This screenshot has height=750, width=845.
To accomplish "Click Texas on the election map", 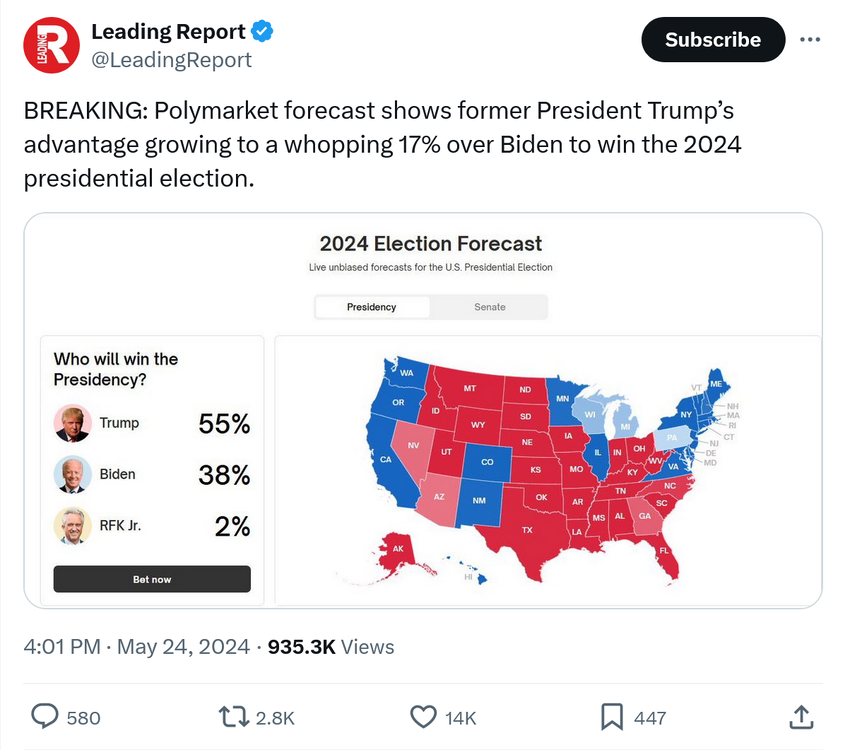I will 528,529.
